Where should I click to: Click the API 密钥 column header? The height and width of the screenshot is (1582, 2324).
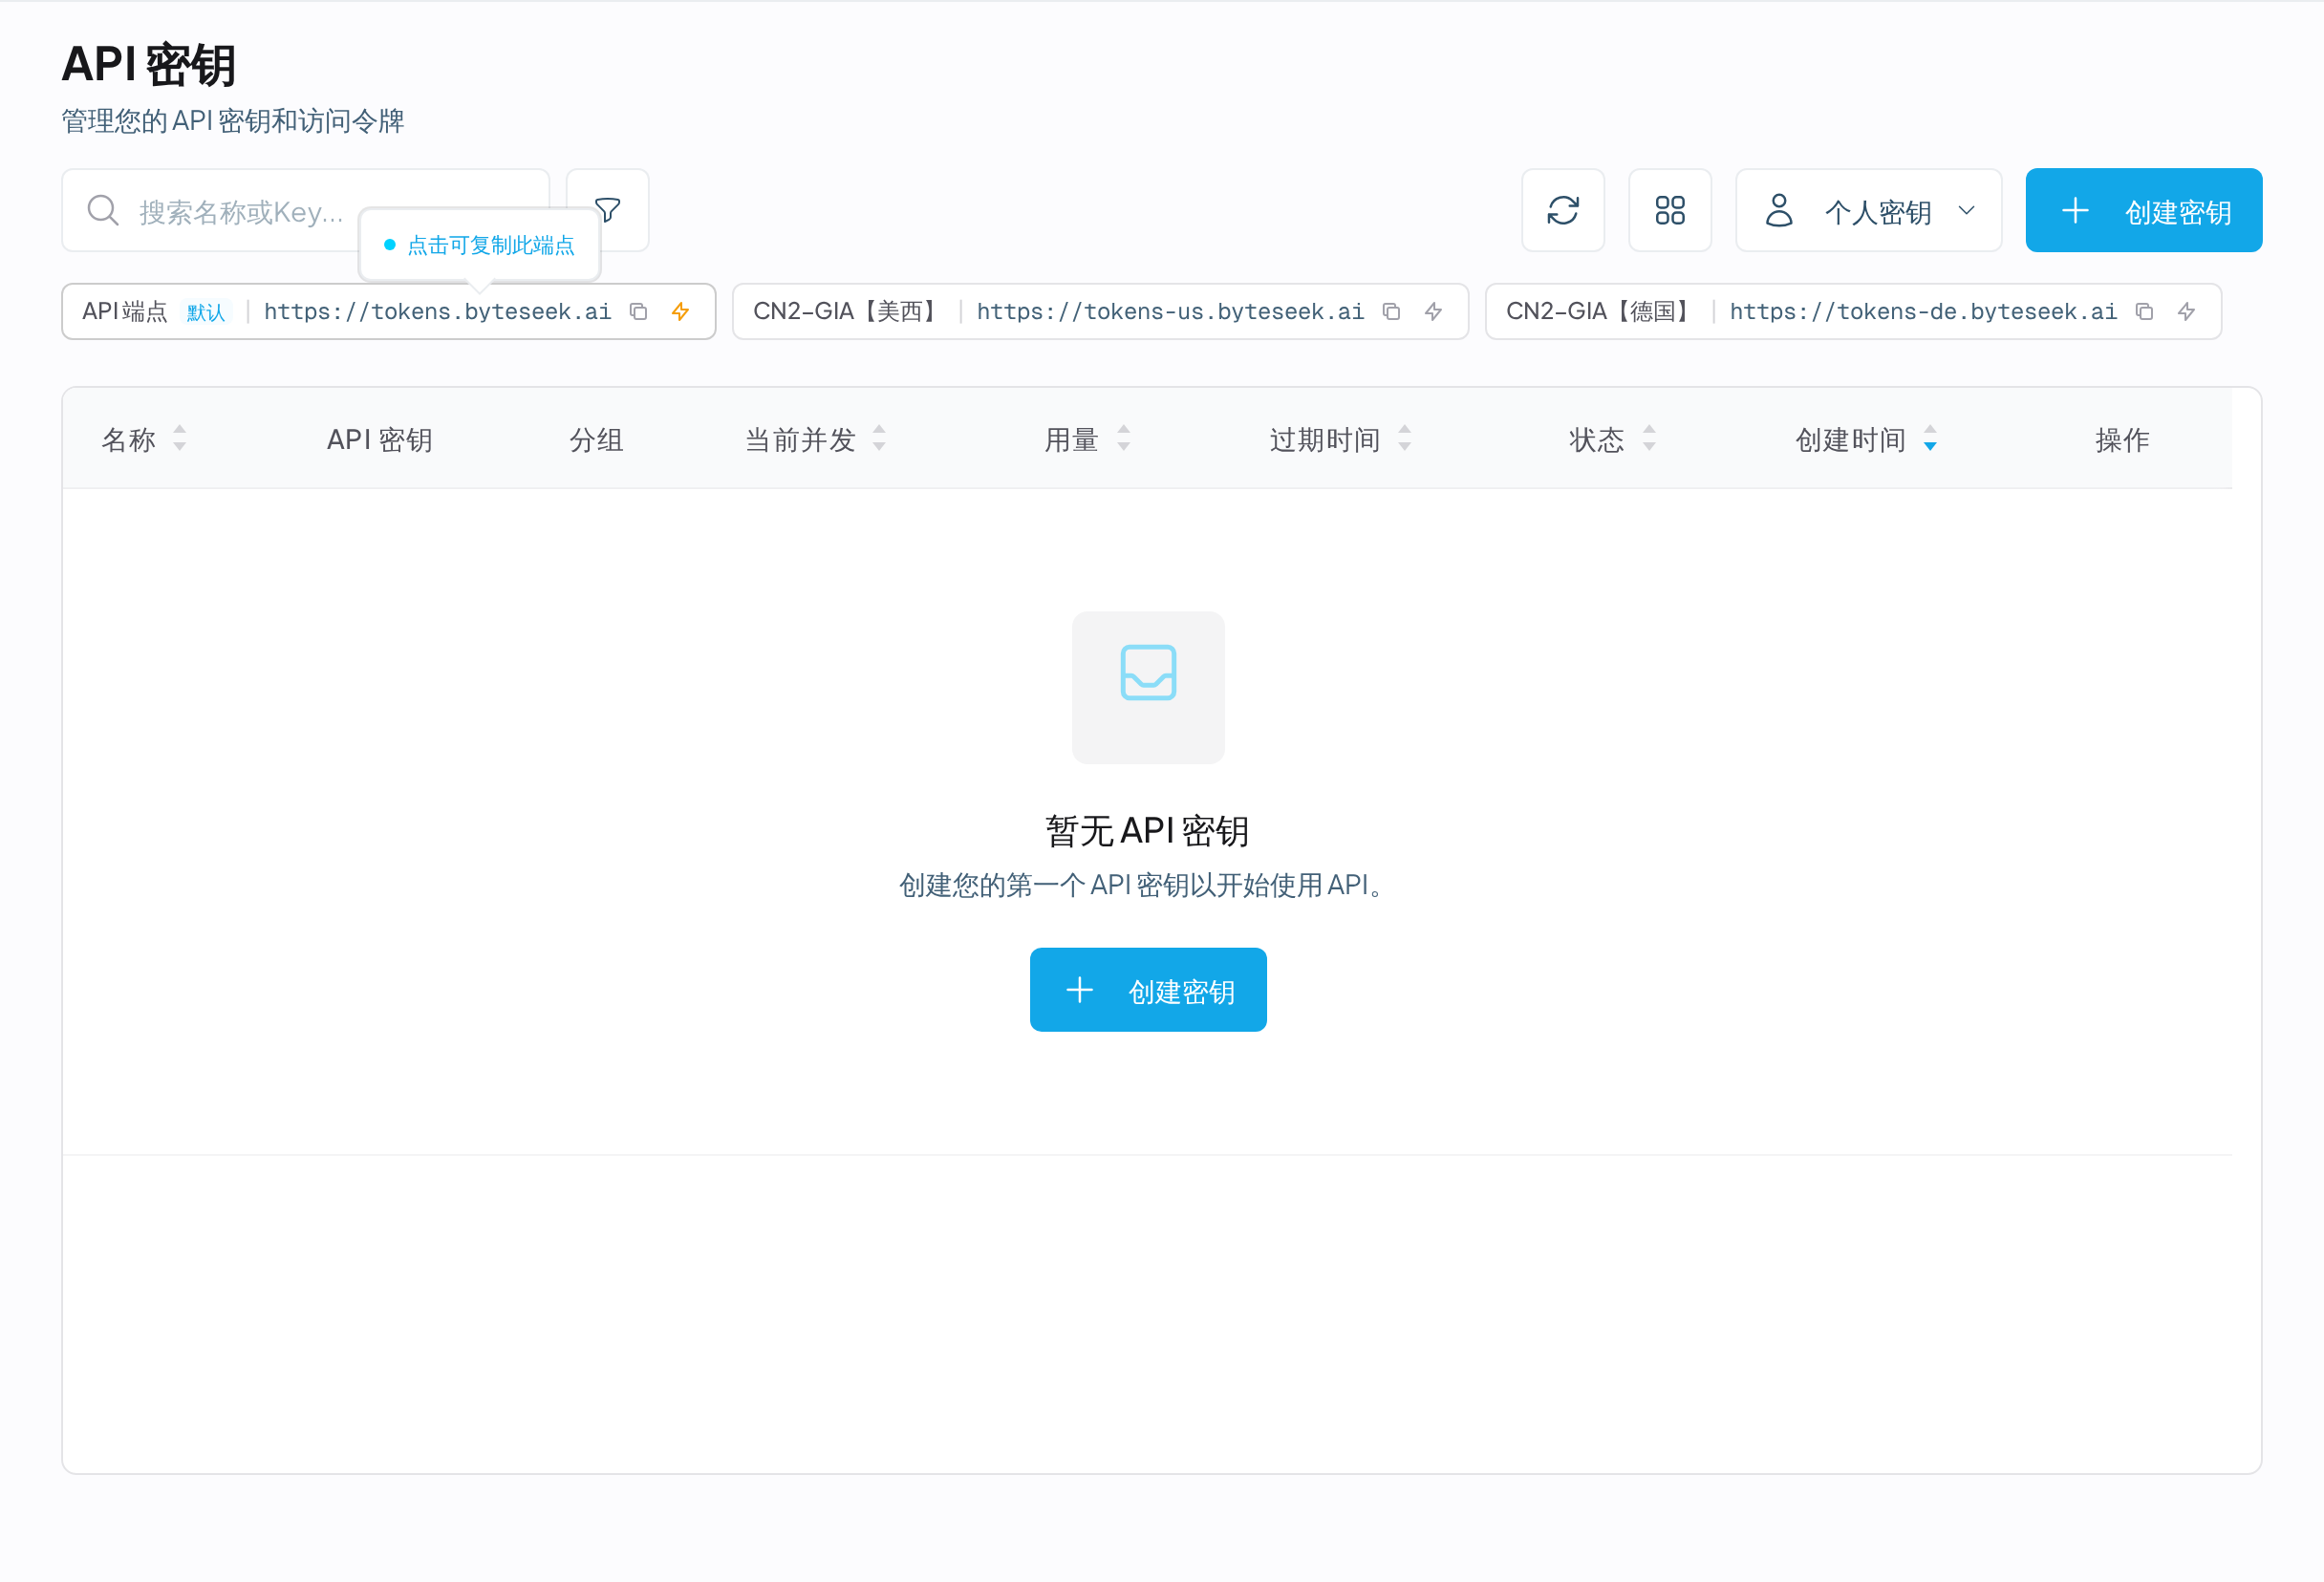[379, 439]
